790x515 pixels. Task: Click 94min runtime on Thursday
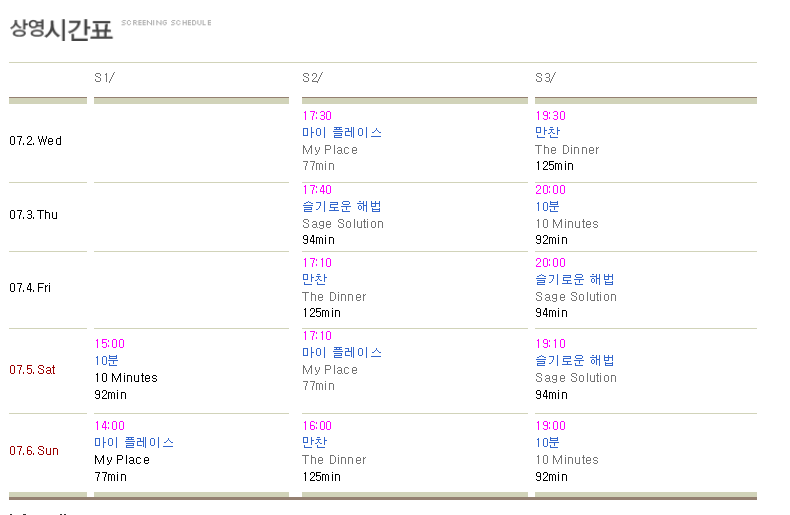pos(318,240)
